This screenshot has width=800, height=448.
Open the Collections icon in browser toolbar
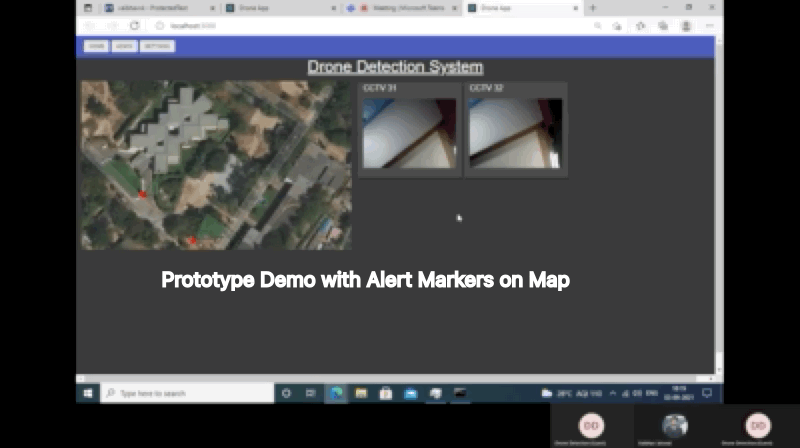click(x=663, y=26)
